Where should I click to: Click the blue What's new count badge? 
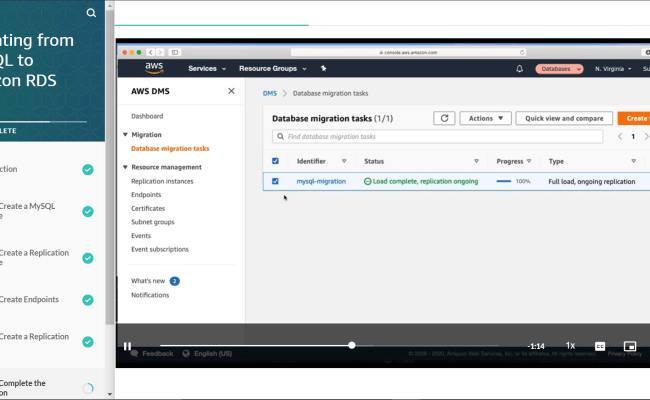coord(175,281)
